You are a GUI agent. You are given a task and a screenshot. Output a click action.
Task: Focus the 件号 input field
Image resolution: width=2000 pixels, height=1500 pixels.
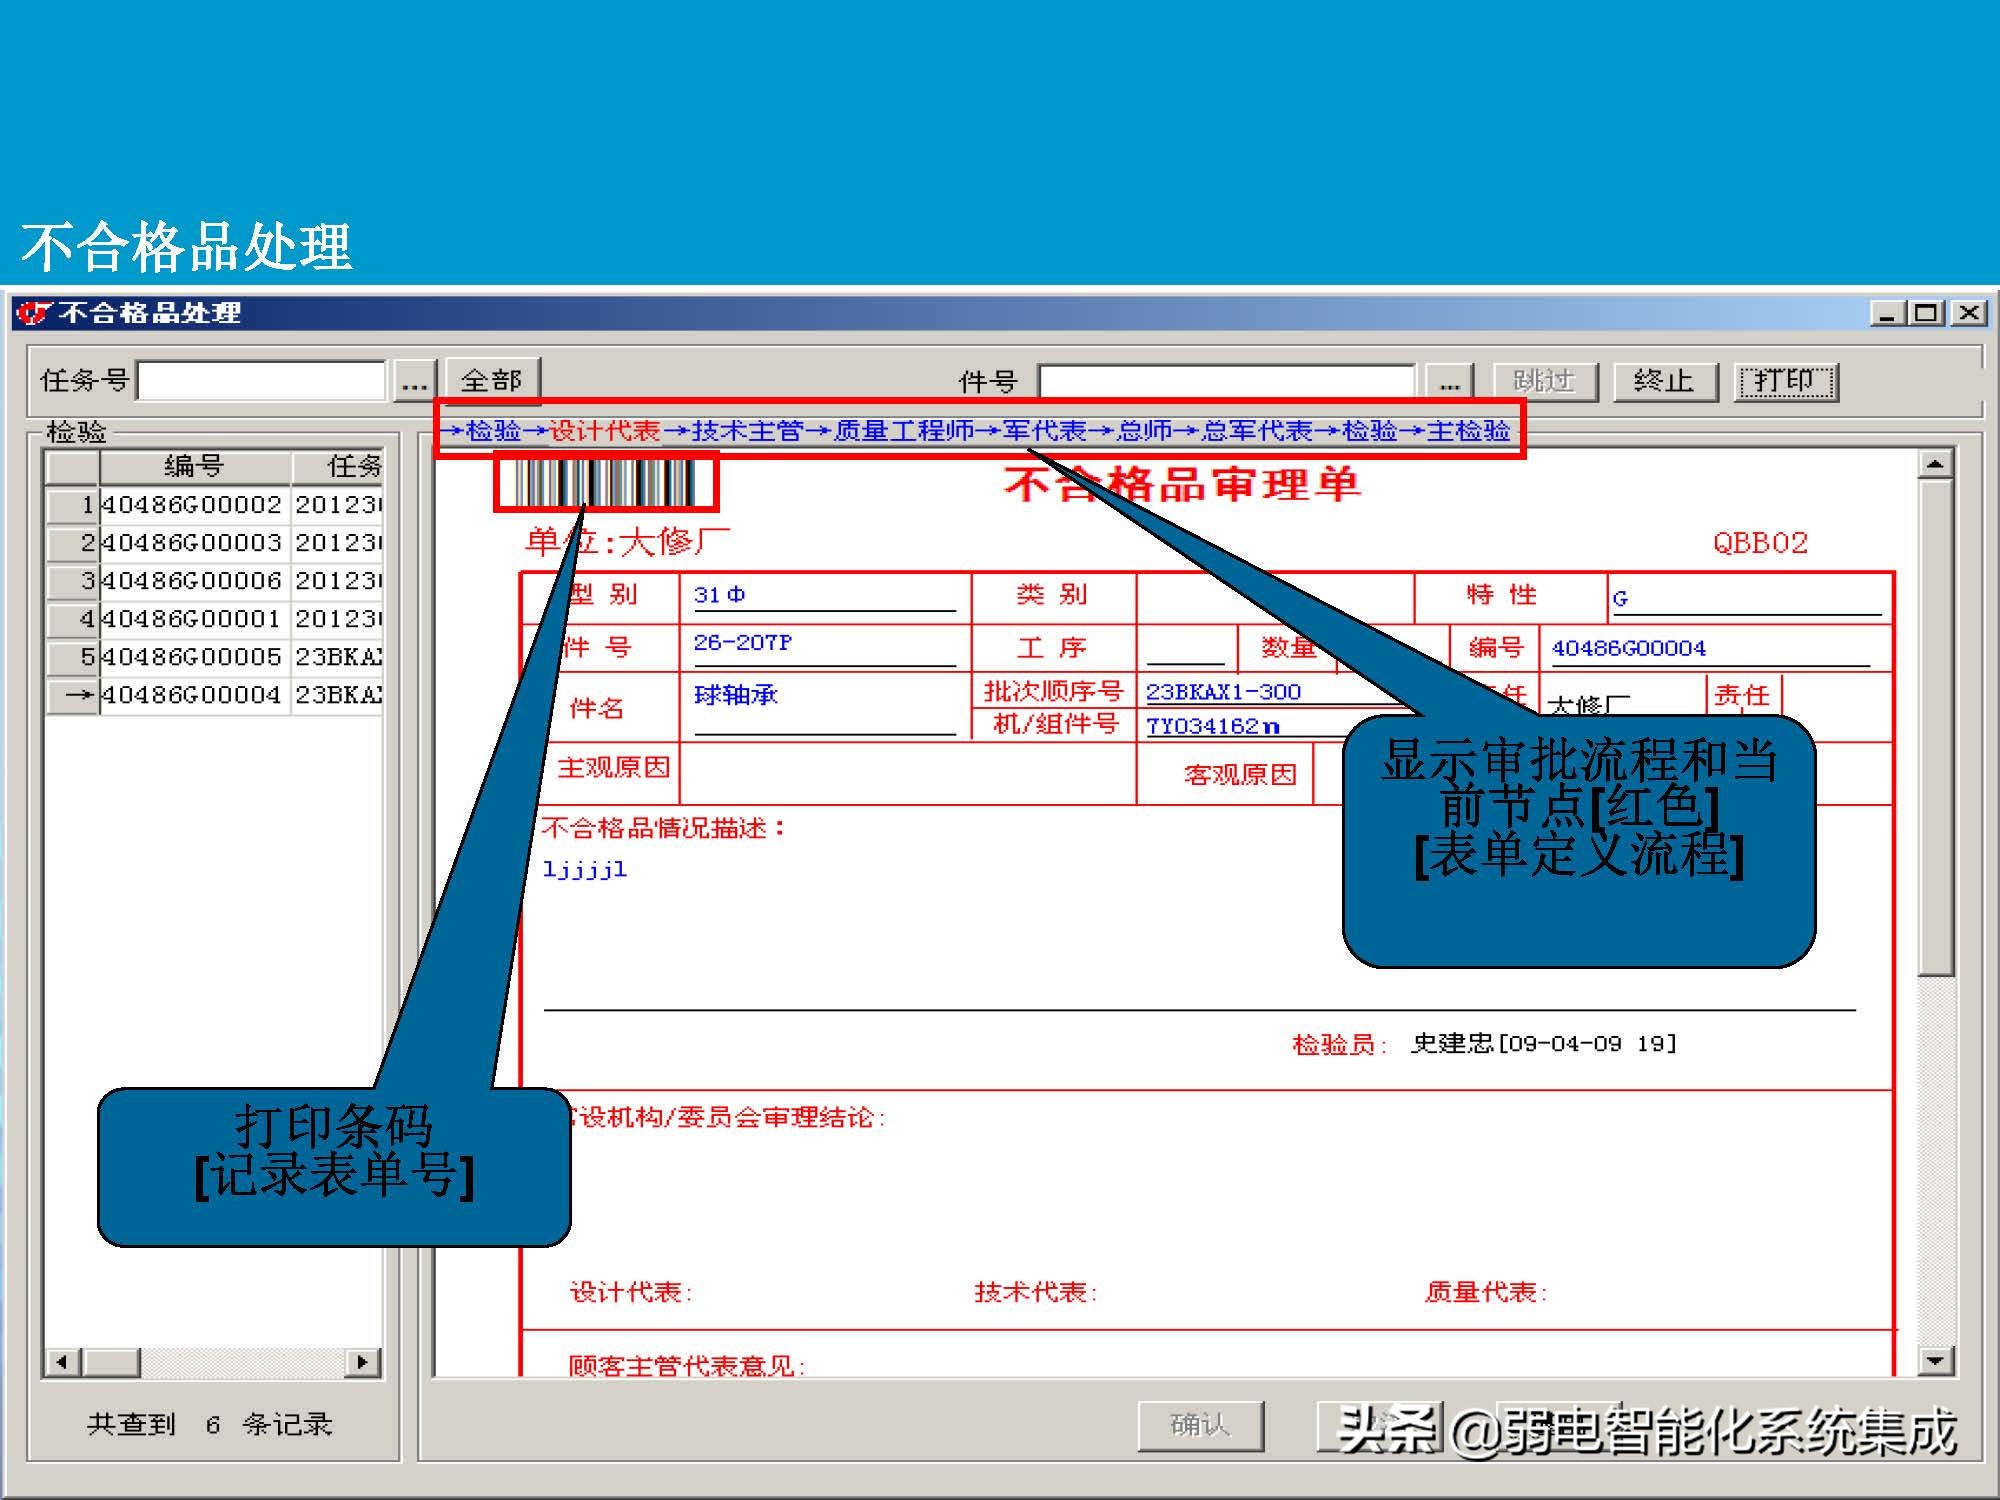(x=1227, y=382)
